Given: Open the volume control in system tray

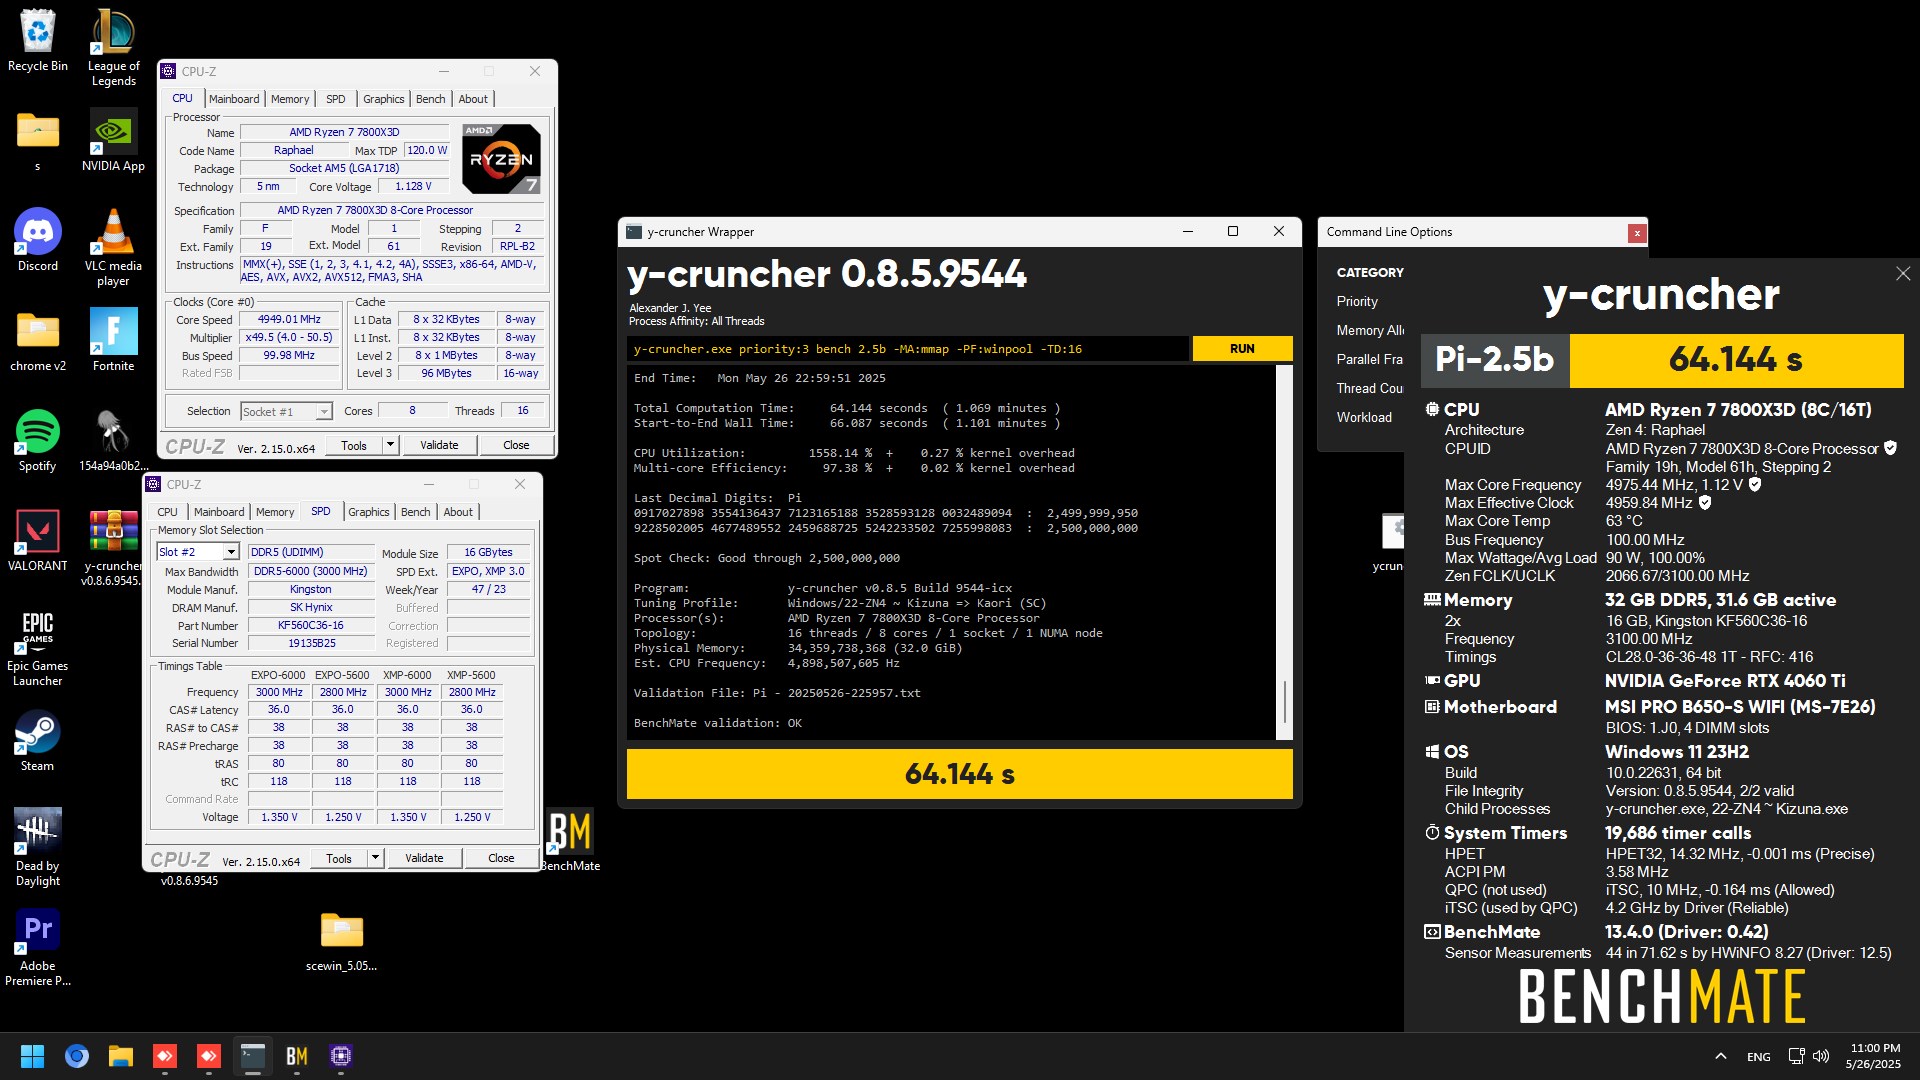Looking at the screenshot, I should [x=1821, y=1056].
